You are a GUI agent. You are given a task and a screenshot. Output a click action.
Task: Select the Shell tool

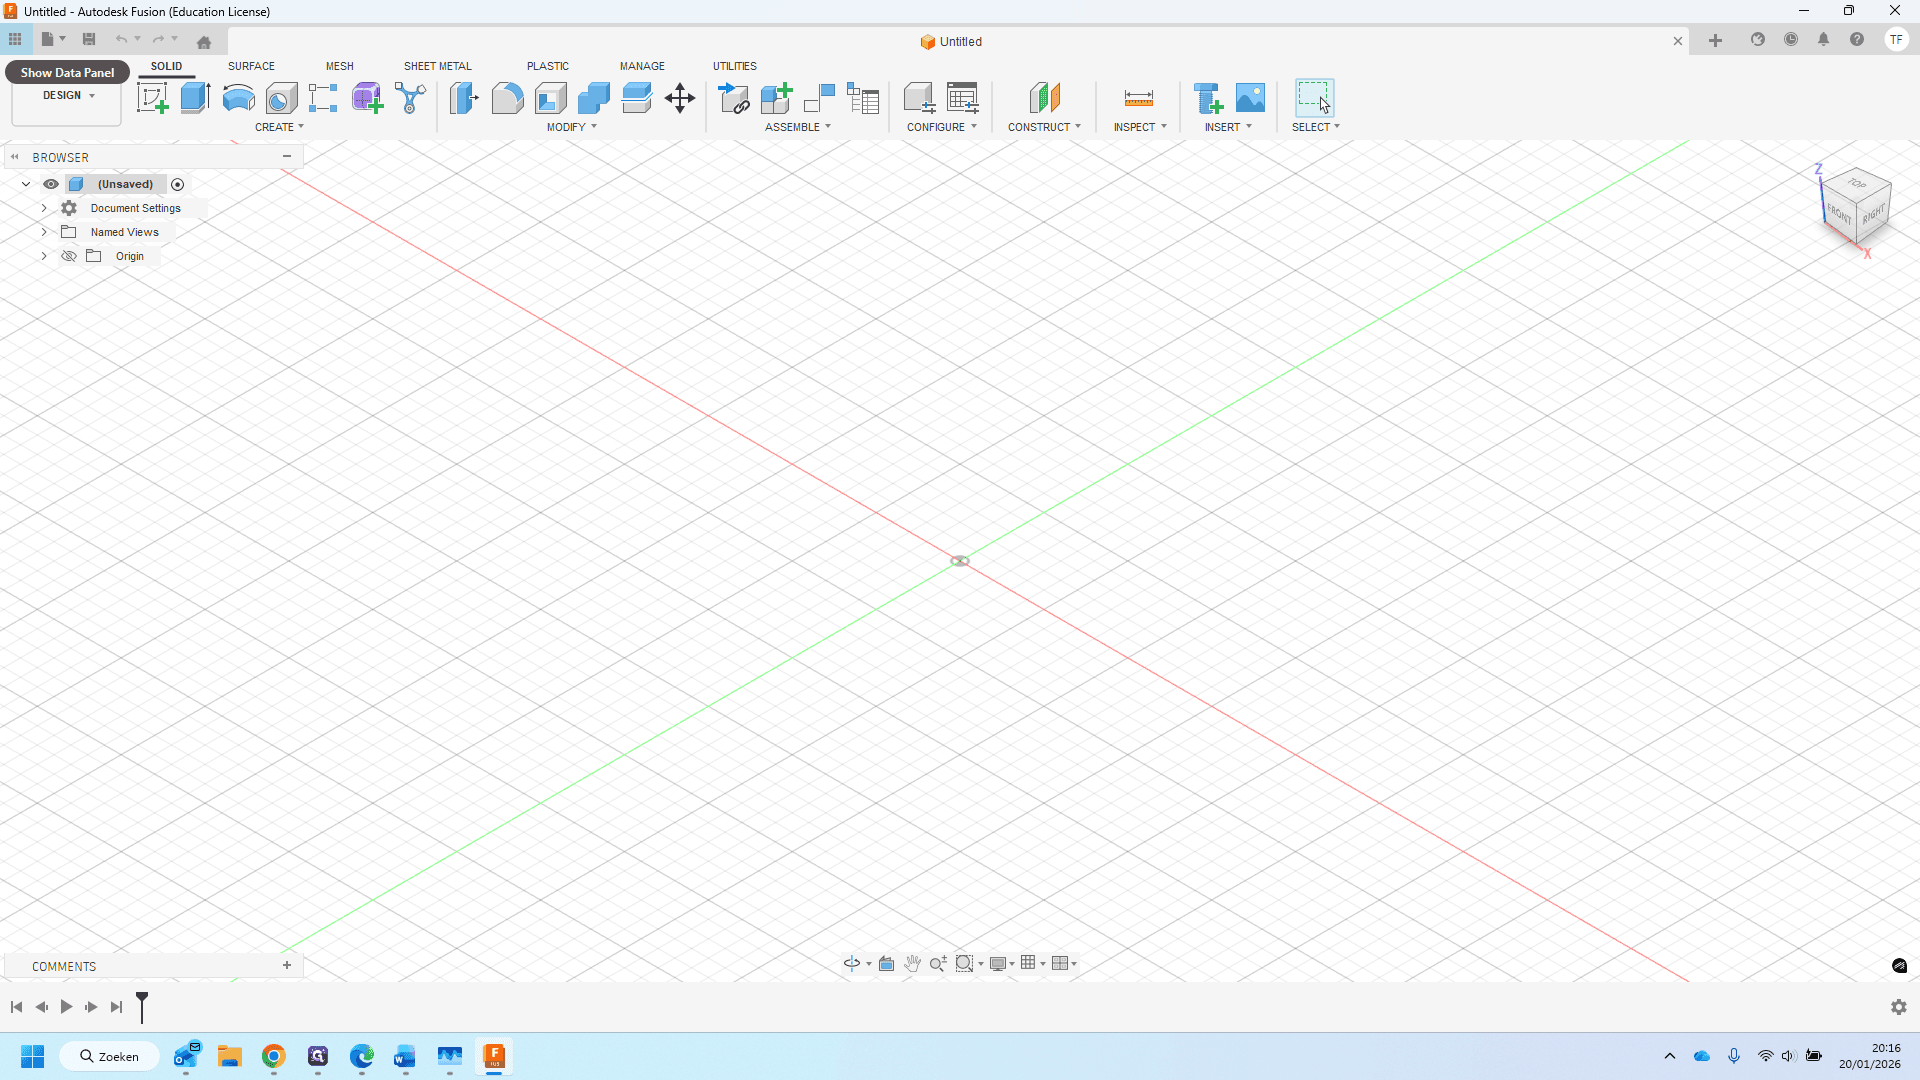pos(550,98)
